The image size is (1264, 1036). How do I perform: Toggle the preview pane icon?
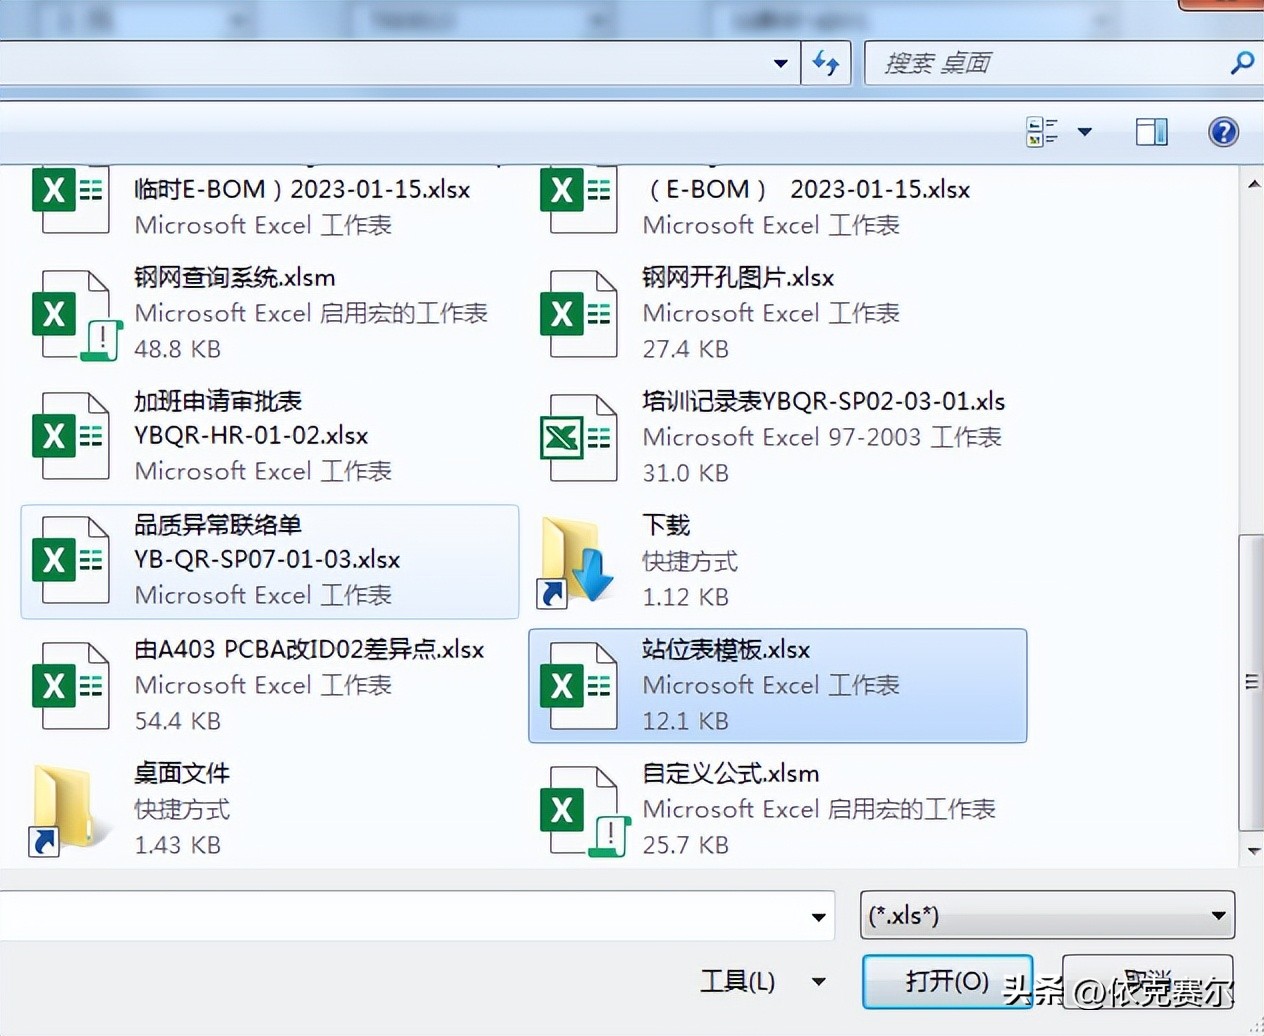click(x=1151, y=131)
